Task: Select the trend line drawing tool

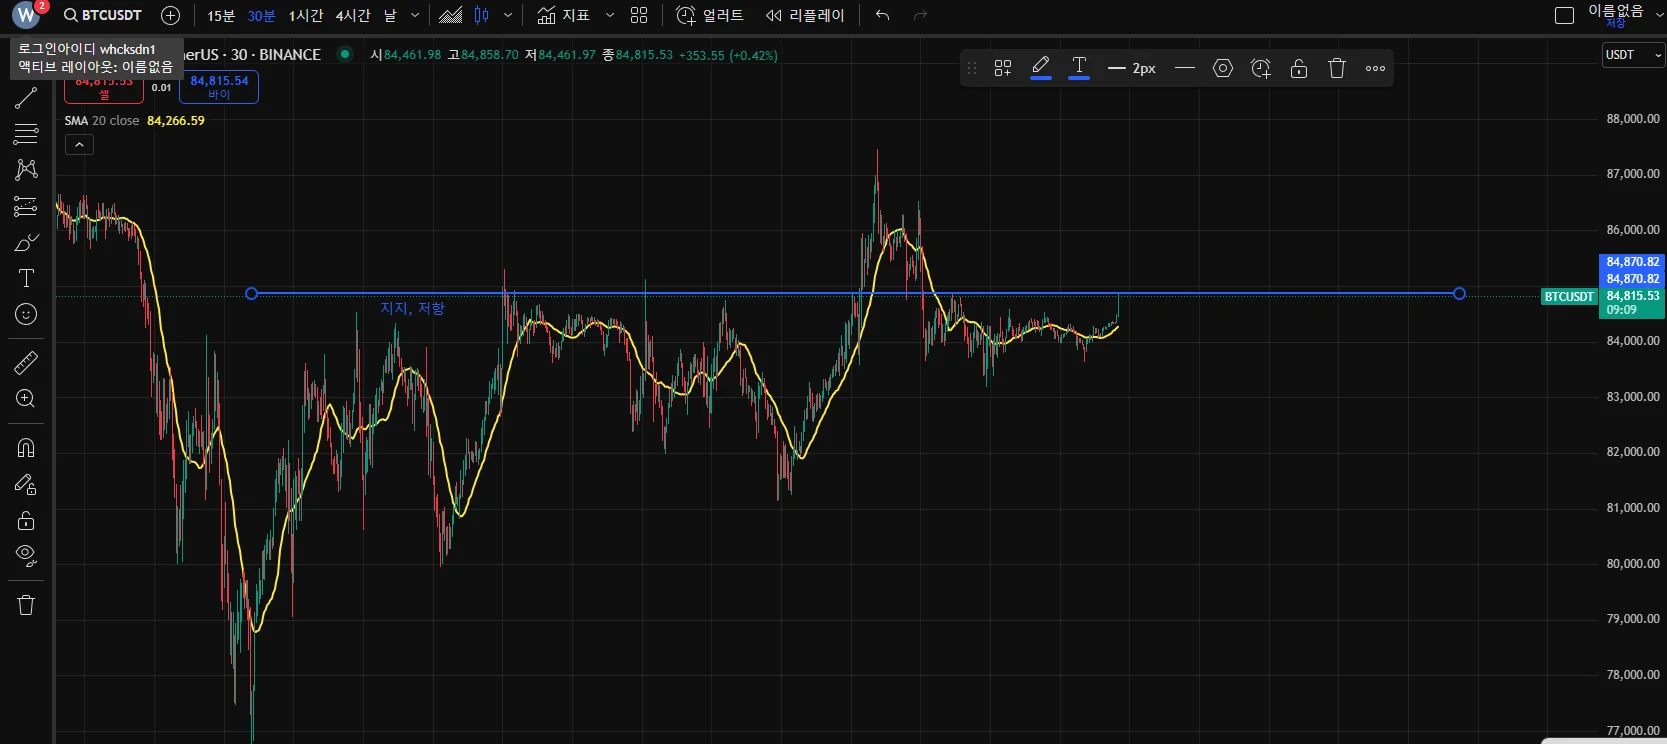Action: pyautogui.click(x=26, y=98)
